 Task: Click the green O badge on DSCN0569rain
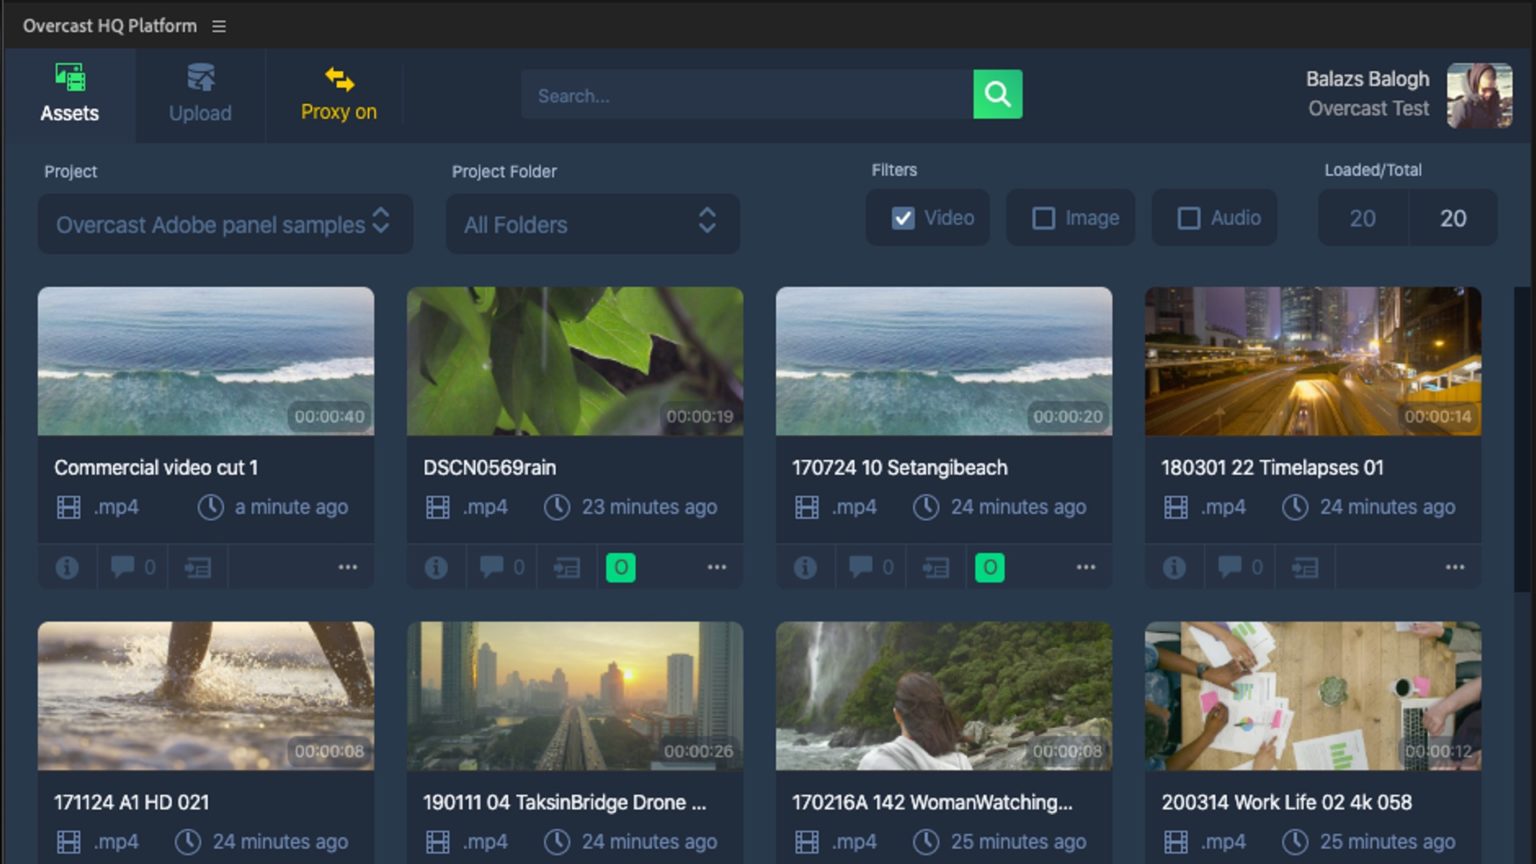pyautogui.click(x=621, y=567)
